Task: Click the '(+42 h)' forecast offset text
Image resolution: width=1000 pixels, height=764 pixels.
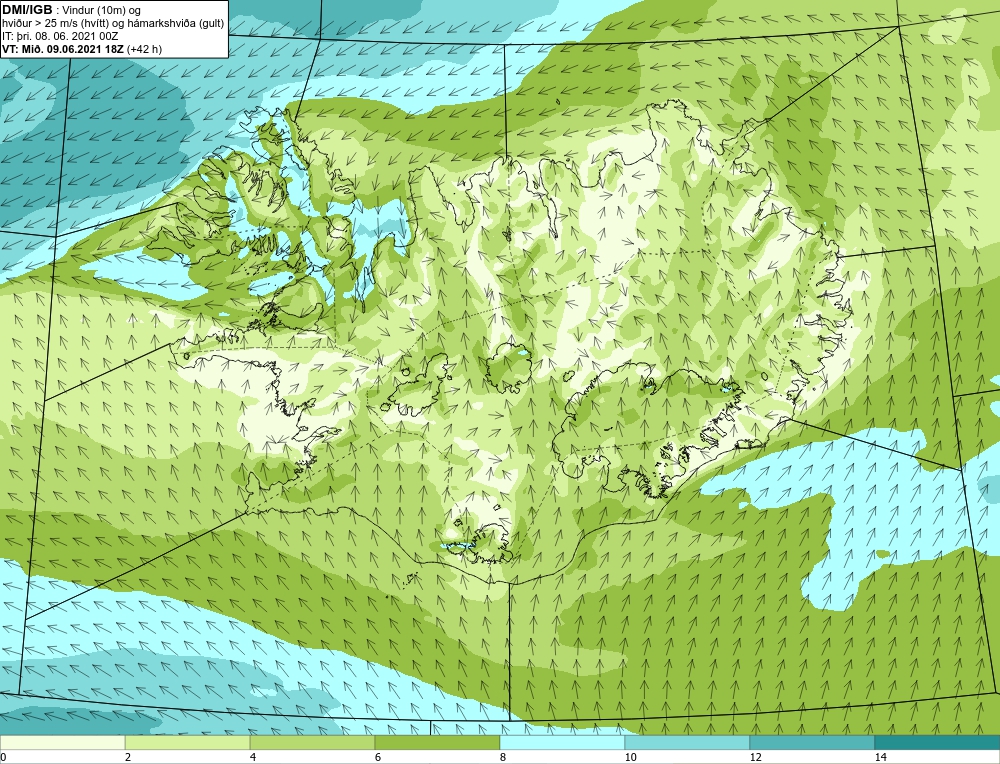Action: 145,49
